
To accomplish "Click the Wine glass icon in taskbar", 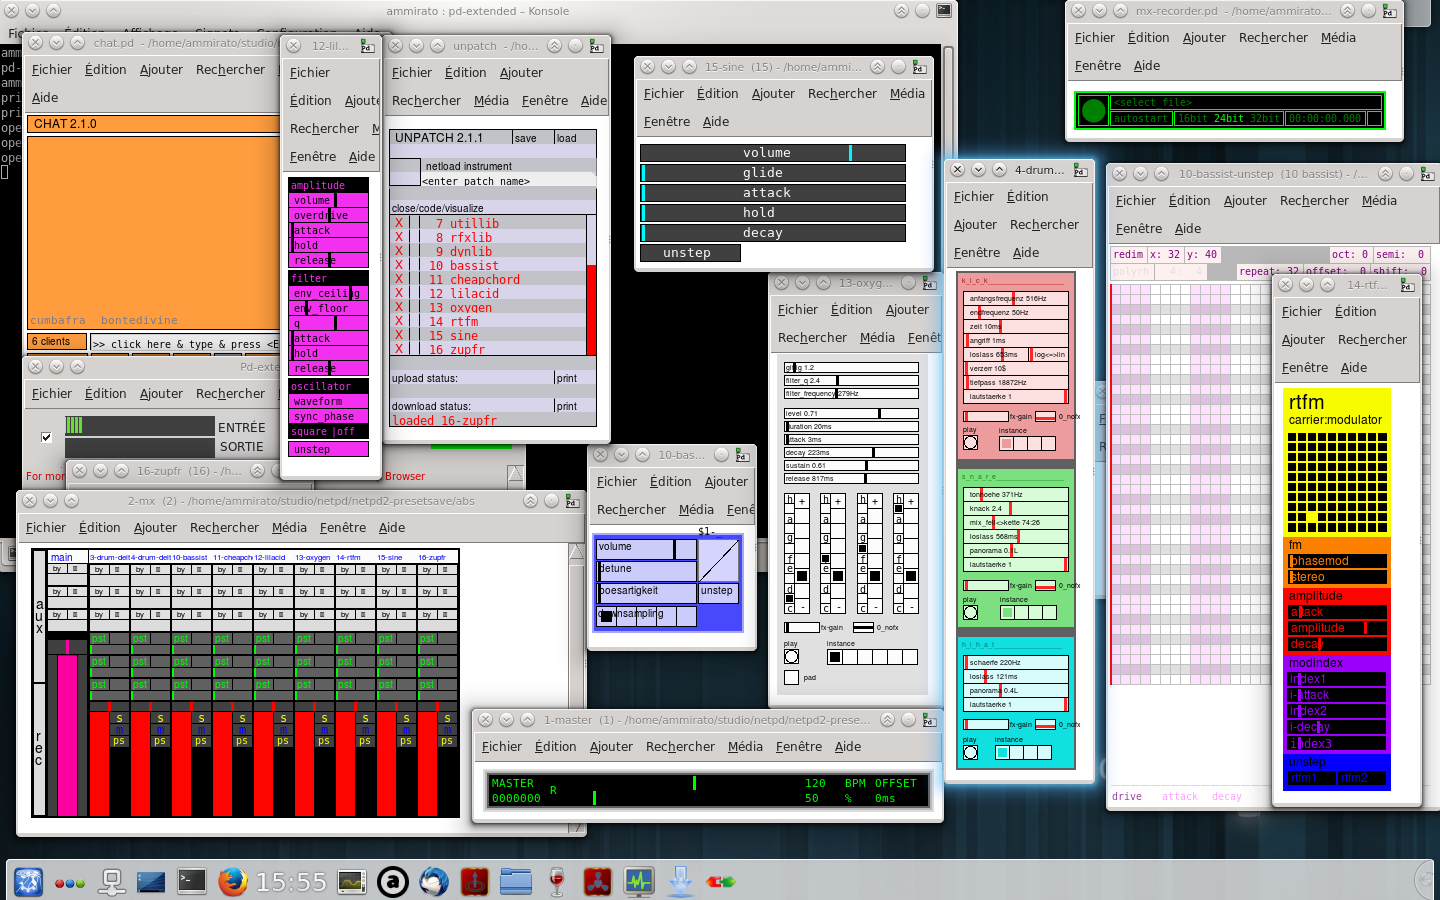I will 557,881.
